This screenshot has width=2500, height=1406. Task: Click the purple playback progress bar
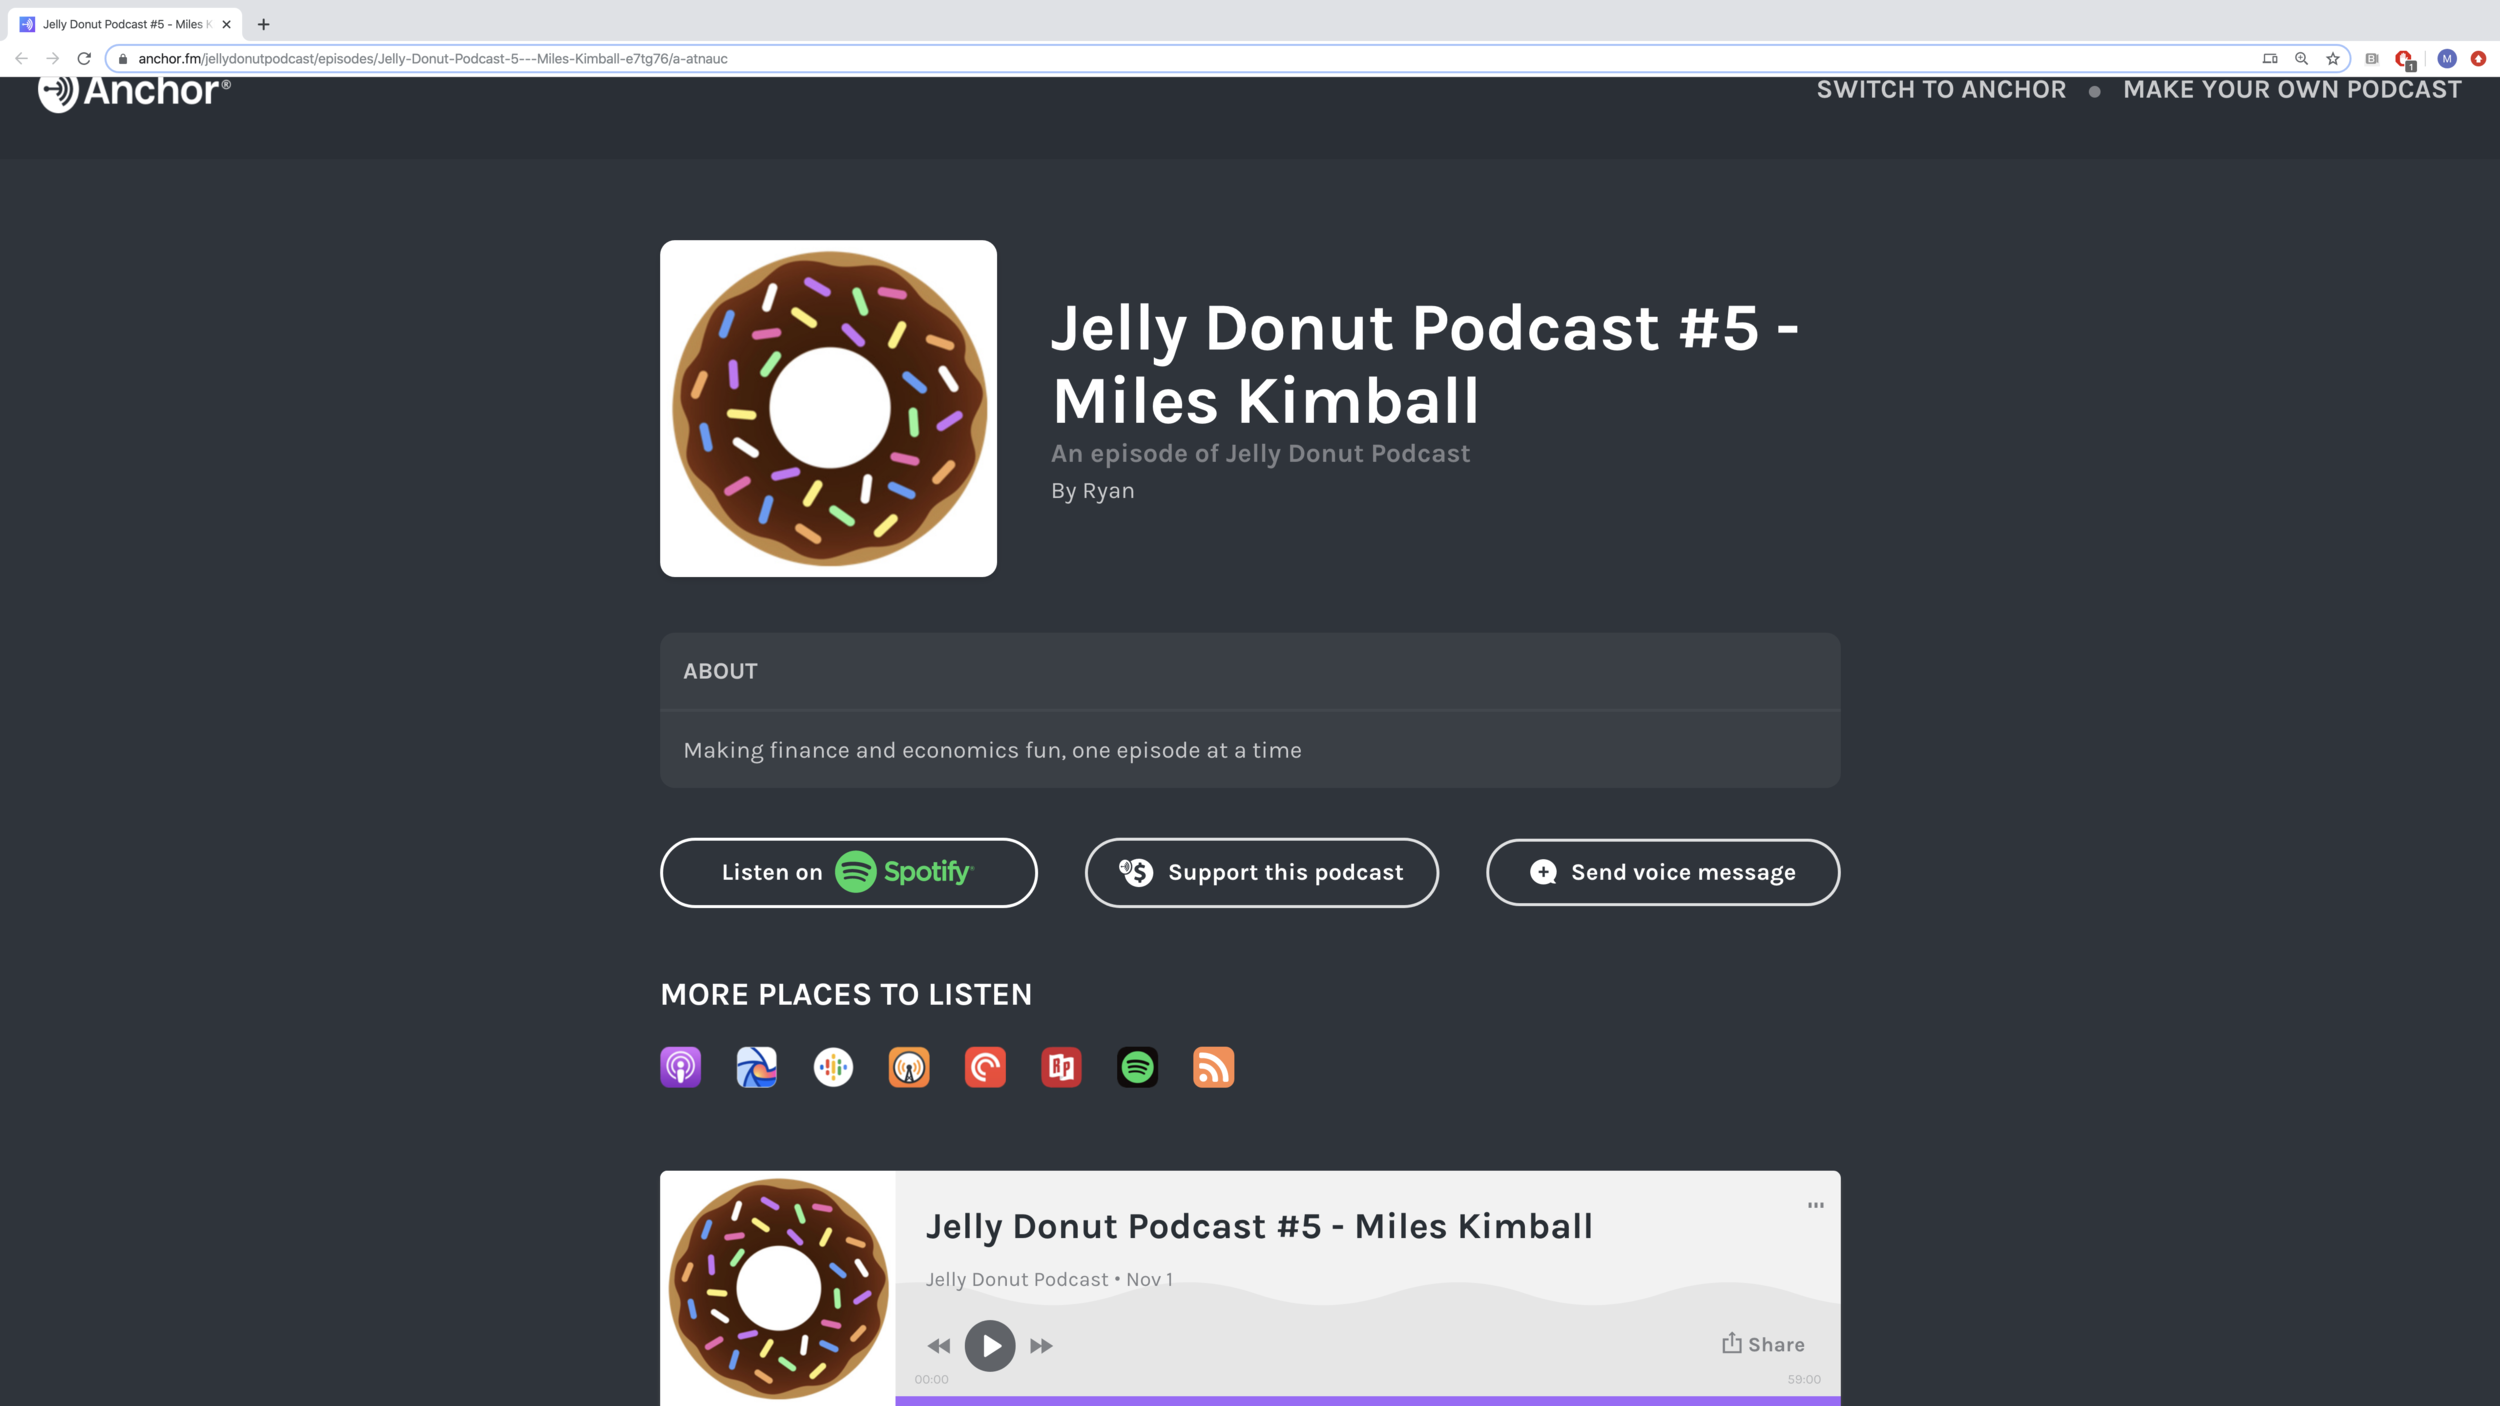(x=1367, y=1401)
